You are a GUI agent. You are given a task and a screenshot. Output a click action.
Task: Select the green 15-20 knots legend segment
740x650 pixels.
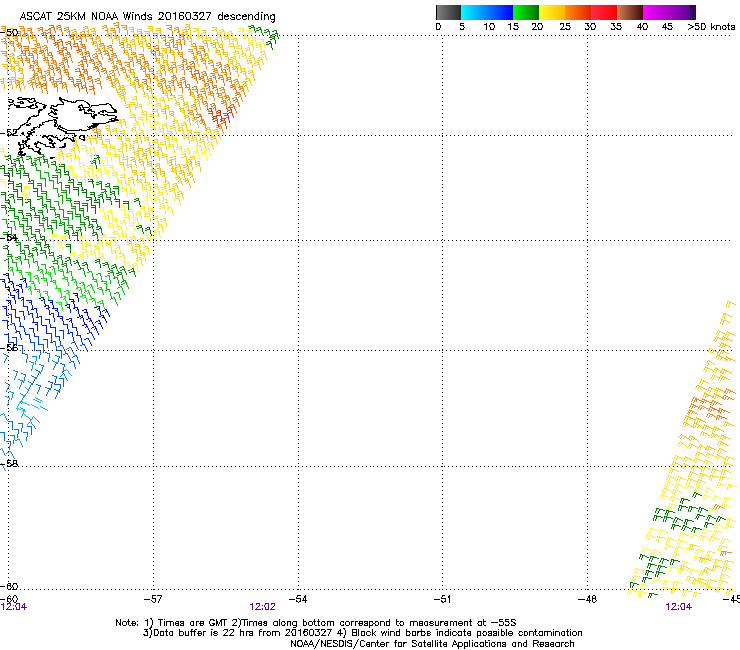coord(526,12)
